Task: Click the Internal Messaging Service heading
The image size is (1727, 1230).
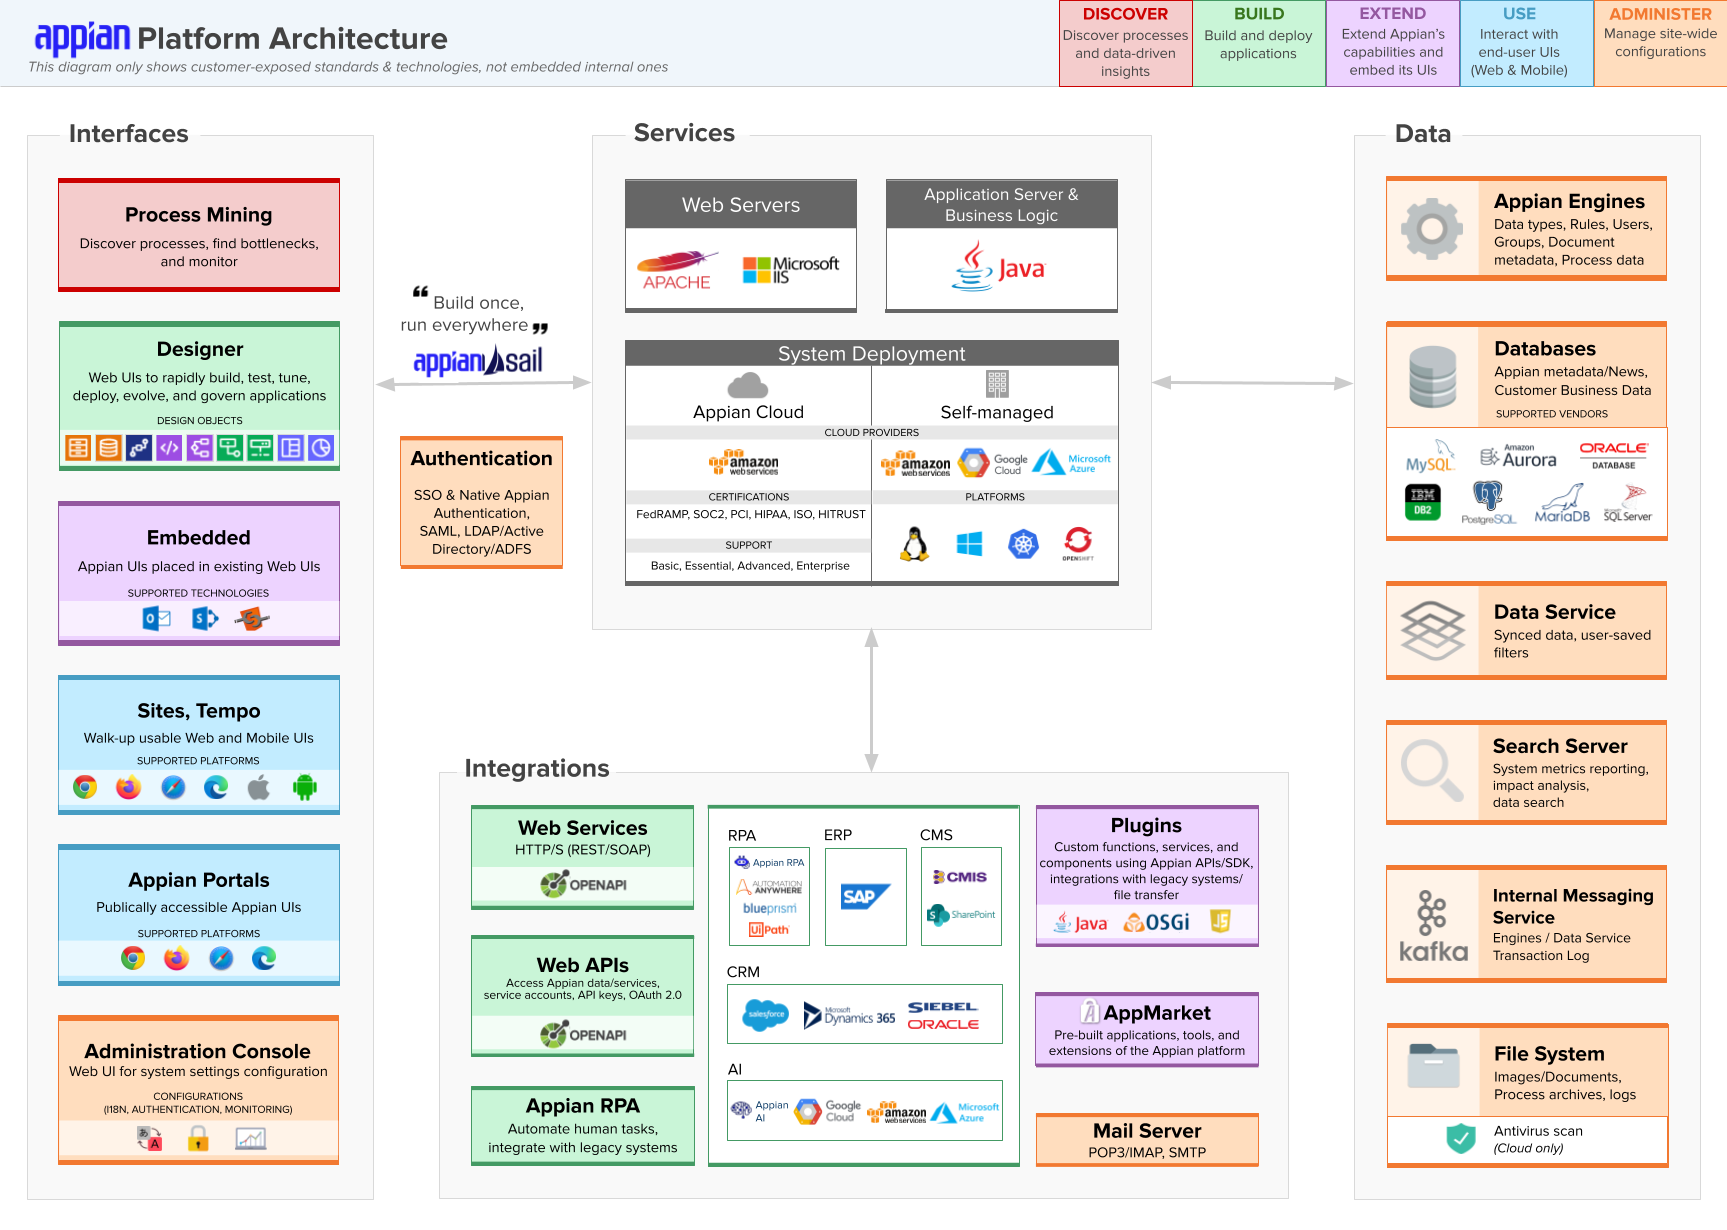Action: [x=1573, y=906]
